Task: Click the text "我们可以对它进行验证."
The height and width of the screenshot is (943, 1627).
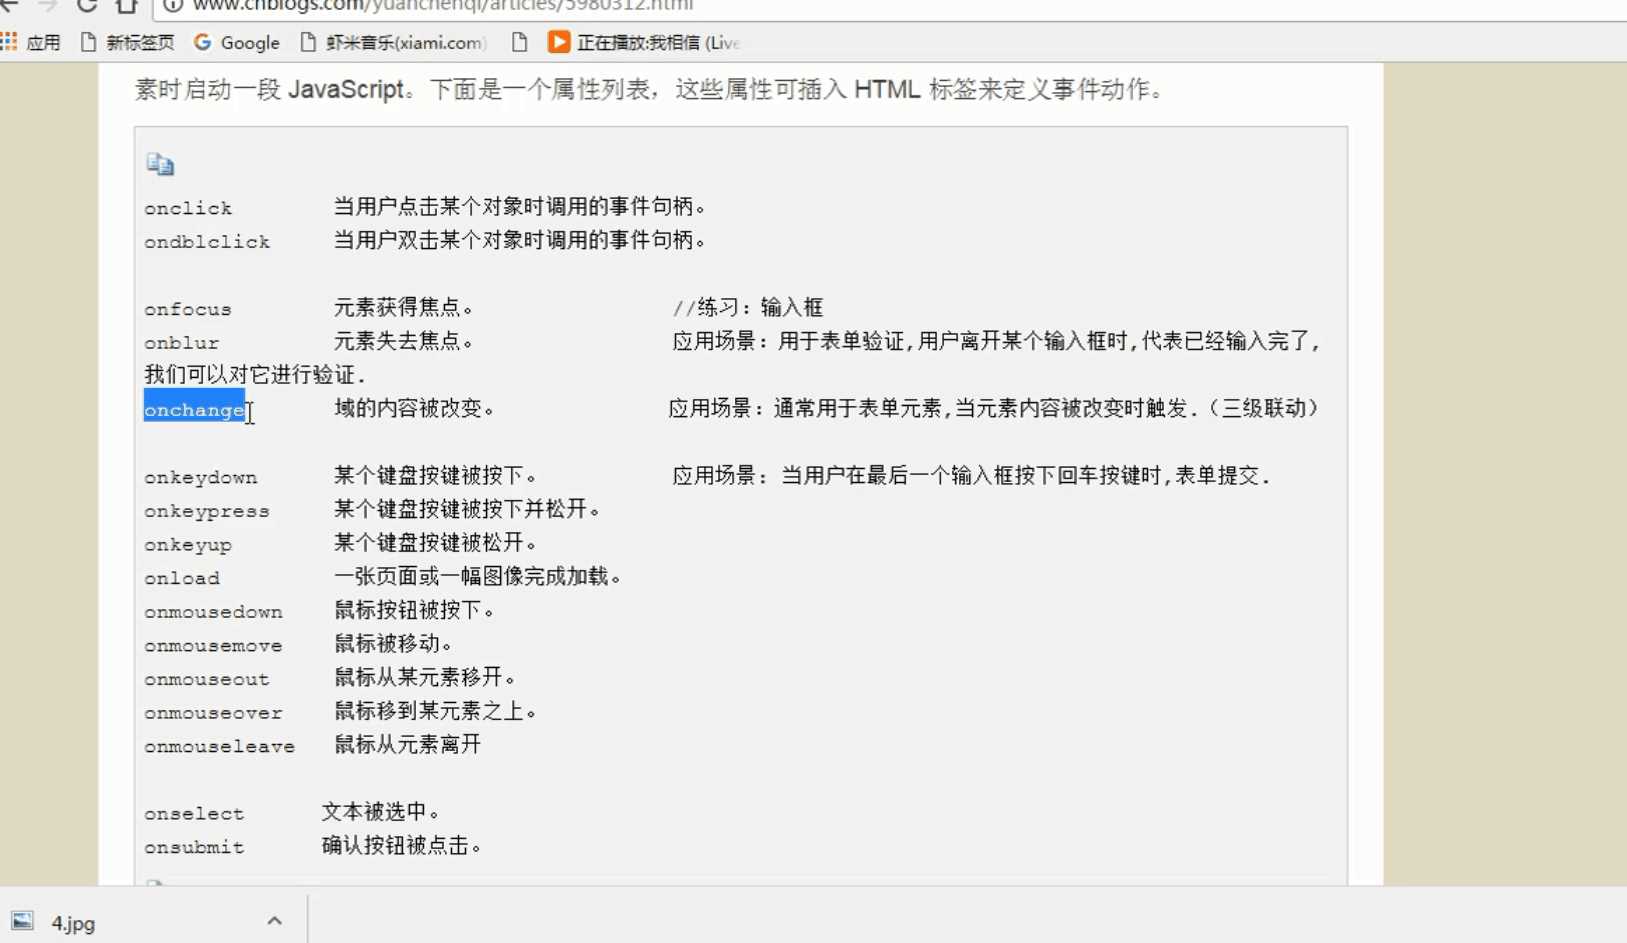Action: point(256,375)
